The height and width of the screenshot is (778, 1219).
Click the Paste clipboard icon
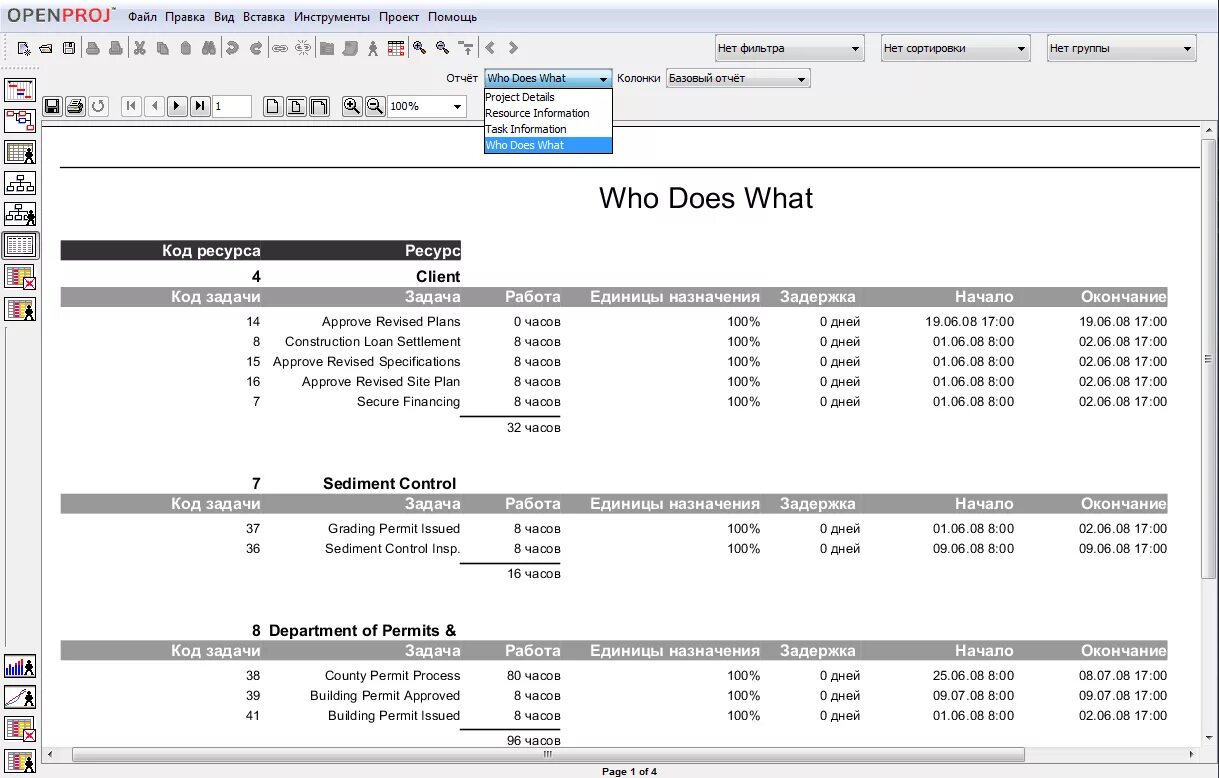(186, 48)
